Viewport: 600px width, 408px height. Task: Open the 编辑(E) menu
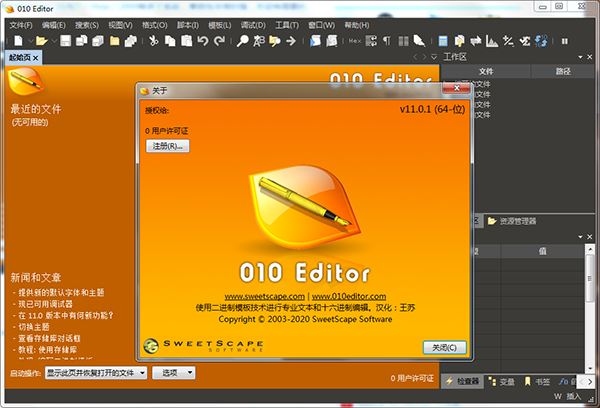point(54,25)
